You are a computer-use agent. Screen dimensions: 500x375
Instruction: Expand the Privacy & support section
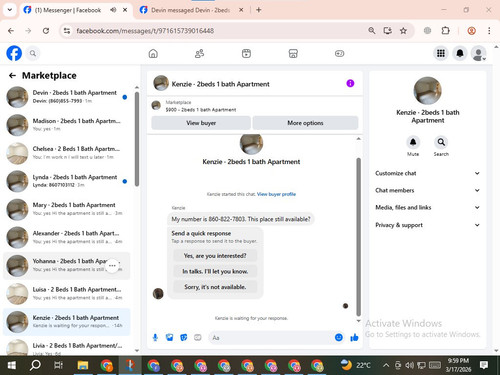(428, 225)
